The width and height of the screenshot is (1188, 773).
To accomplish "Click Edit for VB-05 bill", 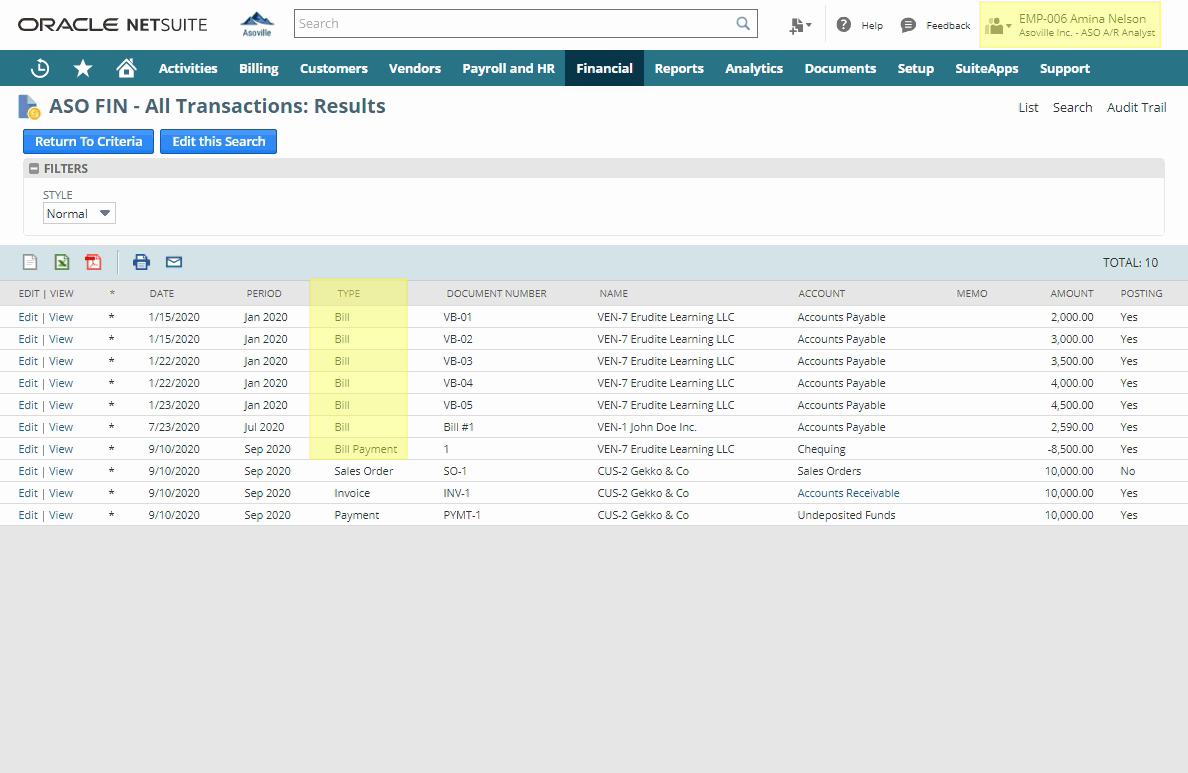I will click(28, 405).
